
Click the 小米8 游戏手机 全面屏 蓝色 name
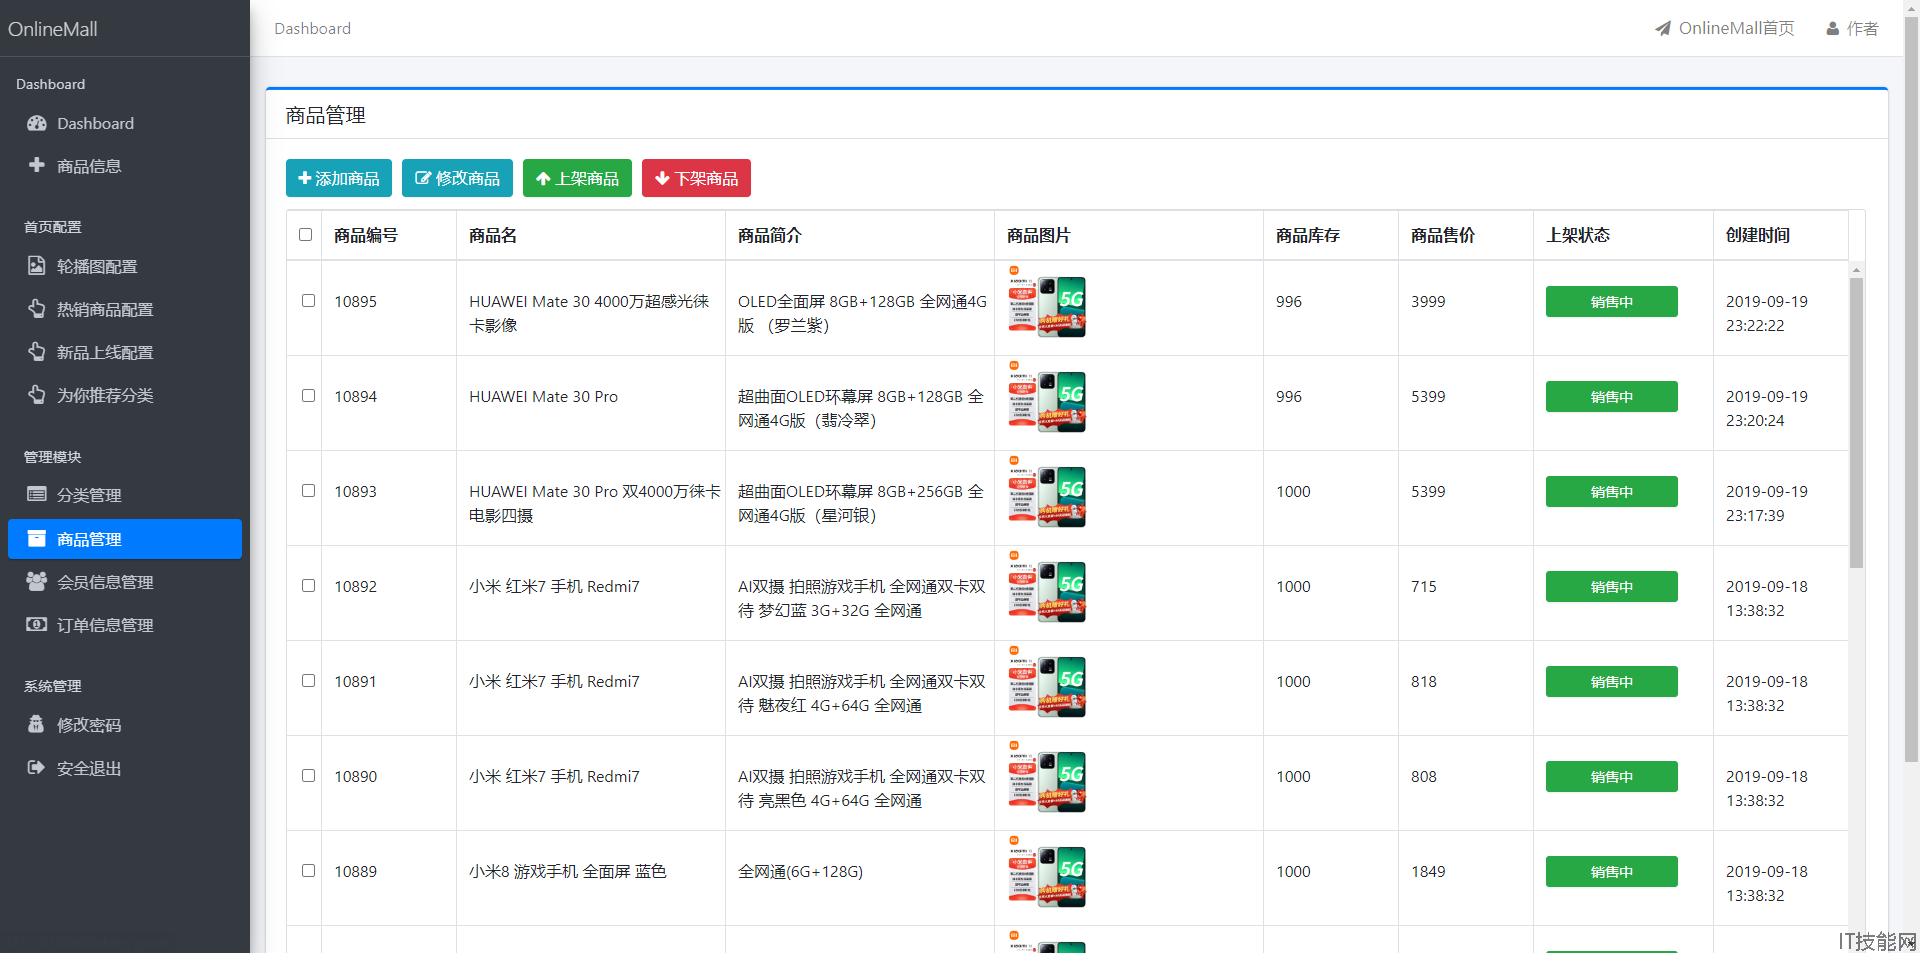[567, 871]
